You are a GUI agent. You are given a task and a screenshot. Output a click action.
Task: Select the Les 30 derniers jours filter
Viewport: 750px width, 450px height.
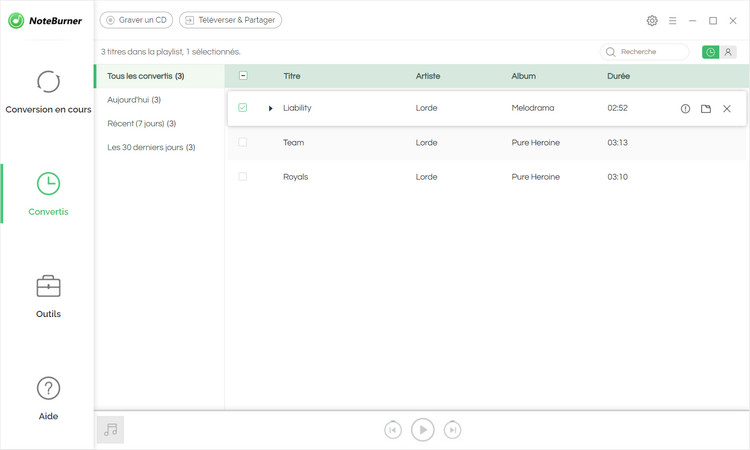coord(151,147)
